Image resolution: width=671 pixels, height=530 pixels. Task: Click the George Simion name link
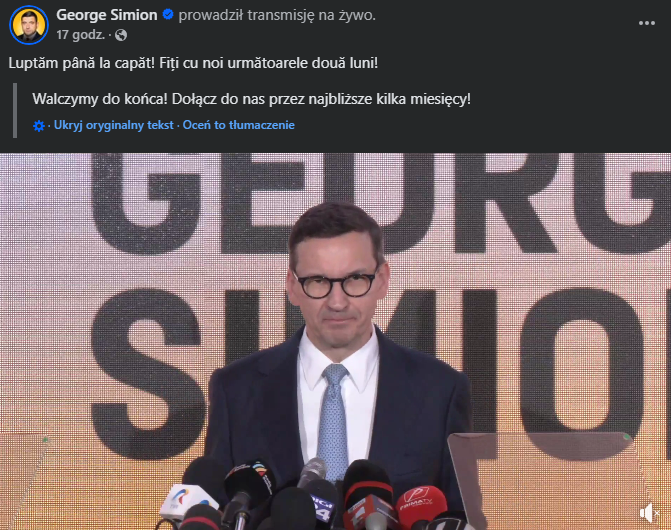tap(107, 15)
